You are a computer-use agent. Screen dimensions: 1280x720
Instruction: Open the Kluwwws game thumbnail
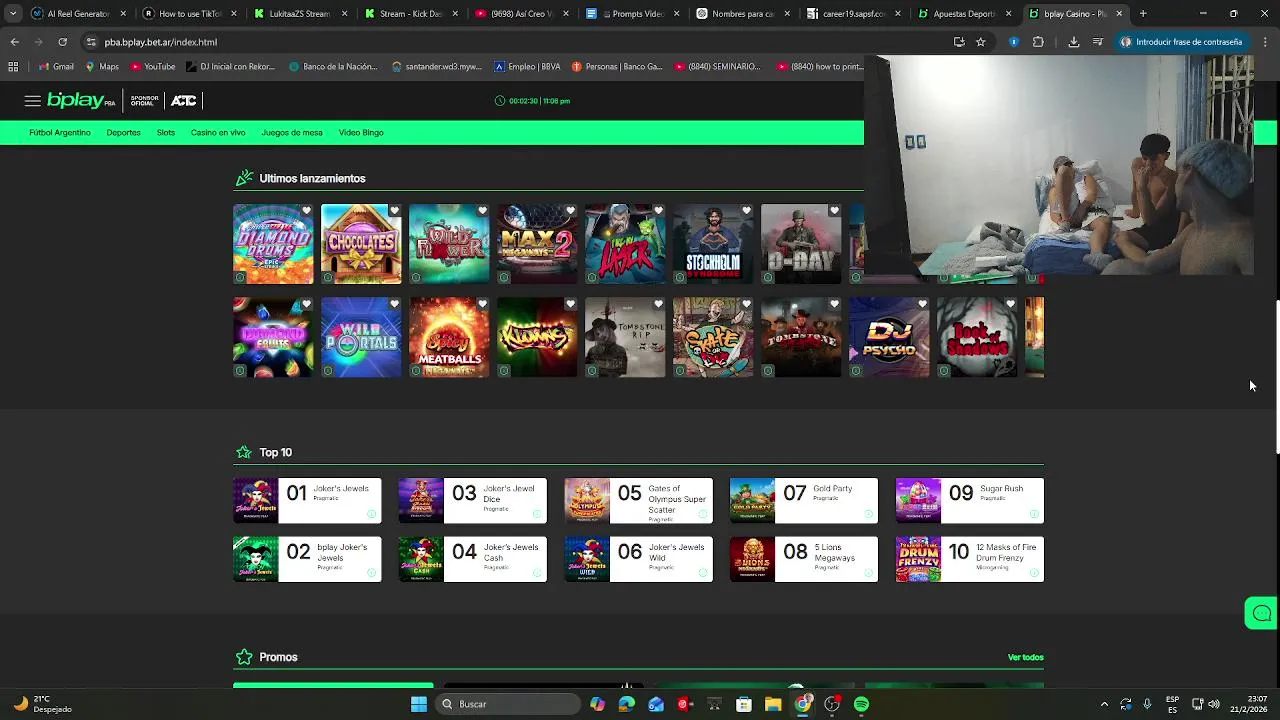click(537, 337)
